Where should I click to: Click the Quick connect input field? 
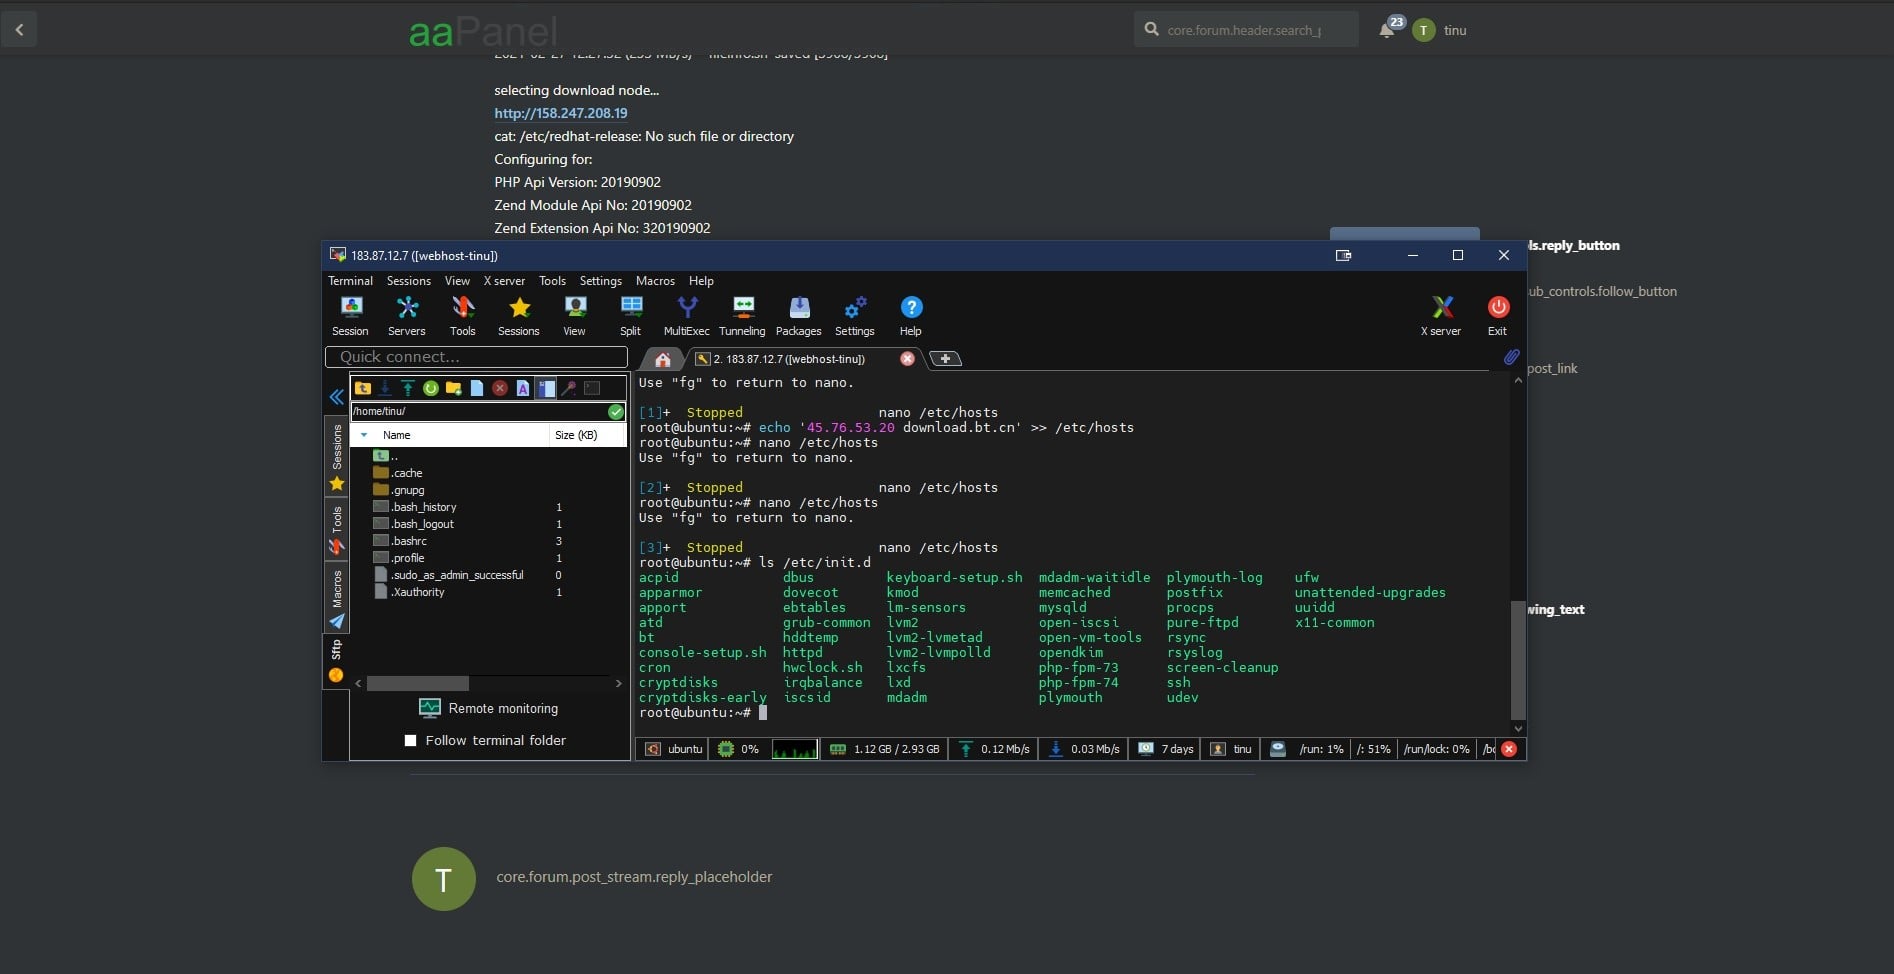pos(476,357)
